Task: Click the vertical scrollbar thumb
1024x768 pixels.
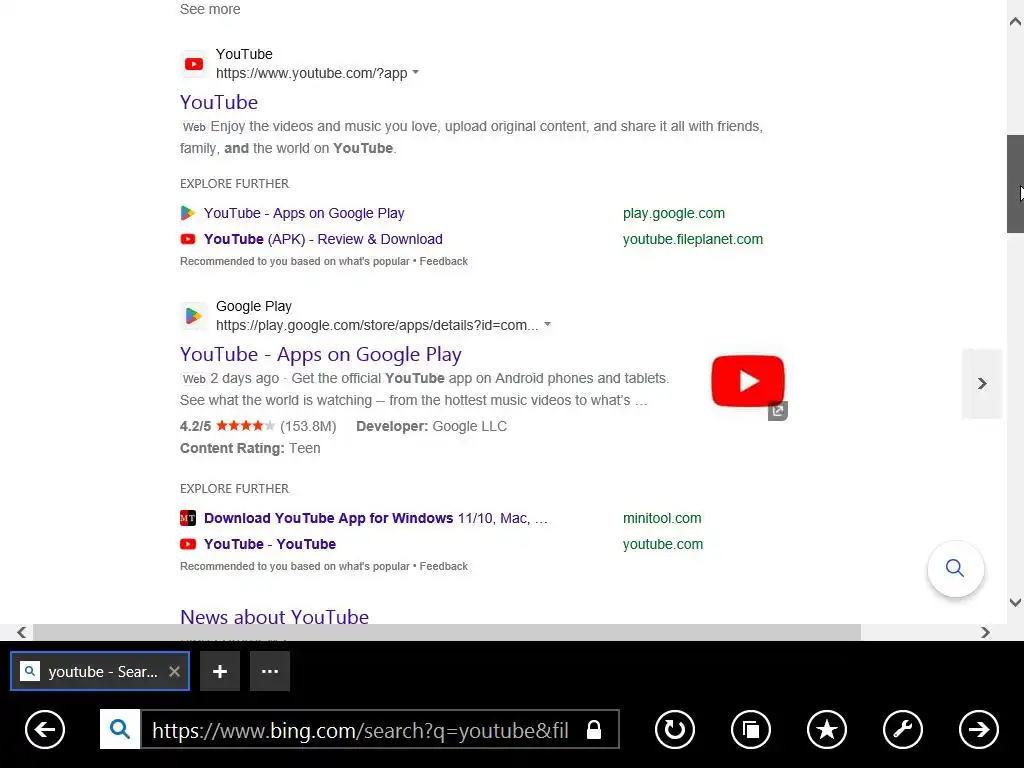Action: tap(1015, 184)
